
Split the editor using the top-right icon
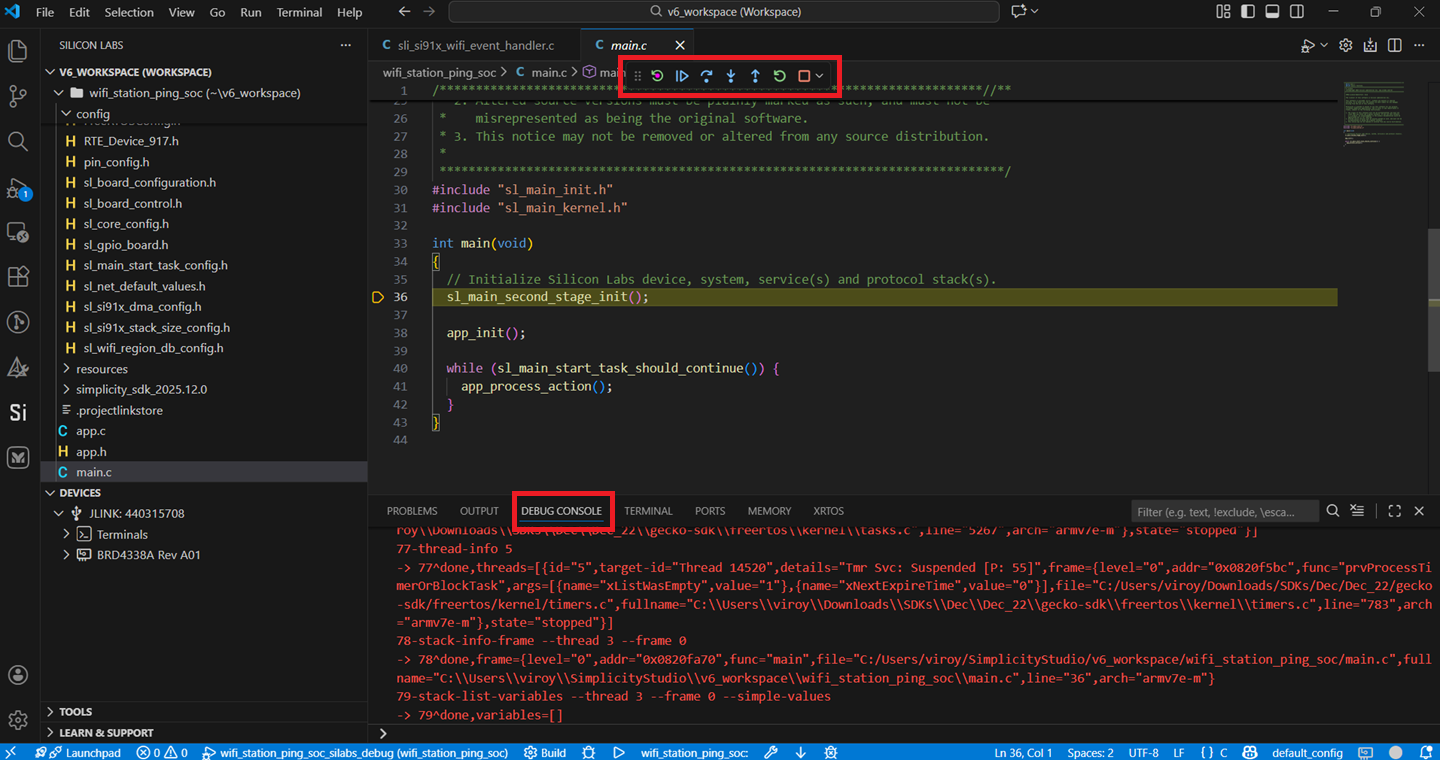1394,45
